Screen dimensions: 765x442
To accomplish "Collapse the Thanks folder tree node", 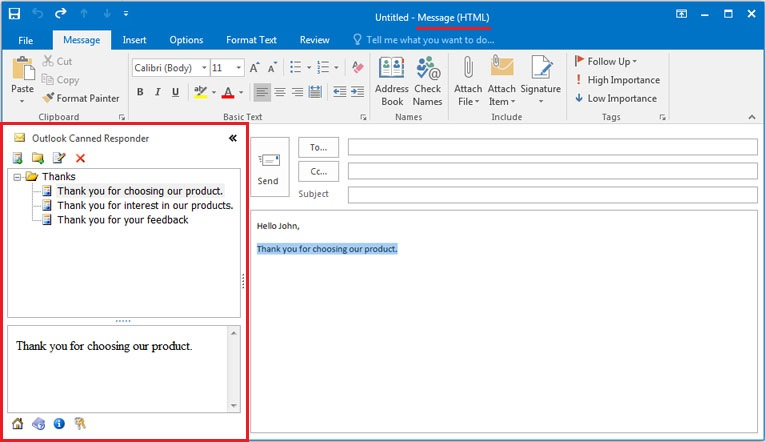I will coord(17,177).
